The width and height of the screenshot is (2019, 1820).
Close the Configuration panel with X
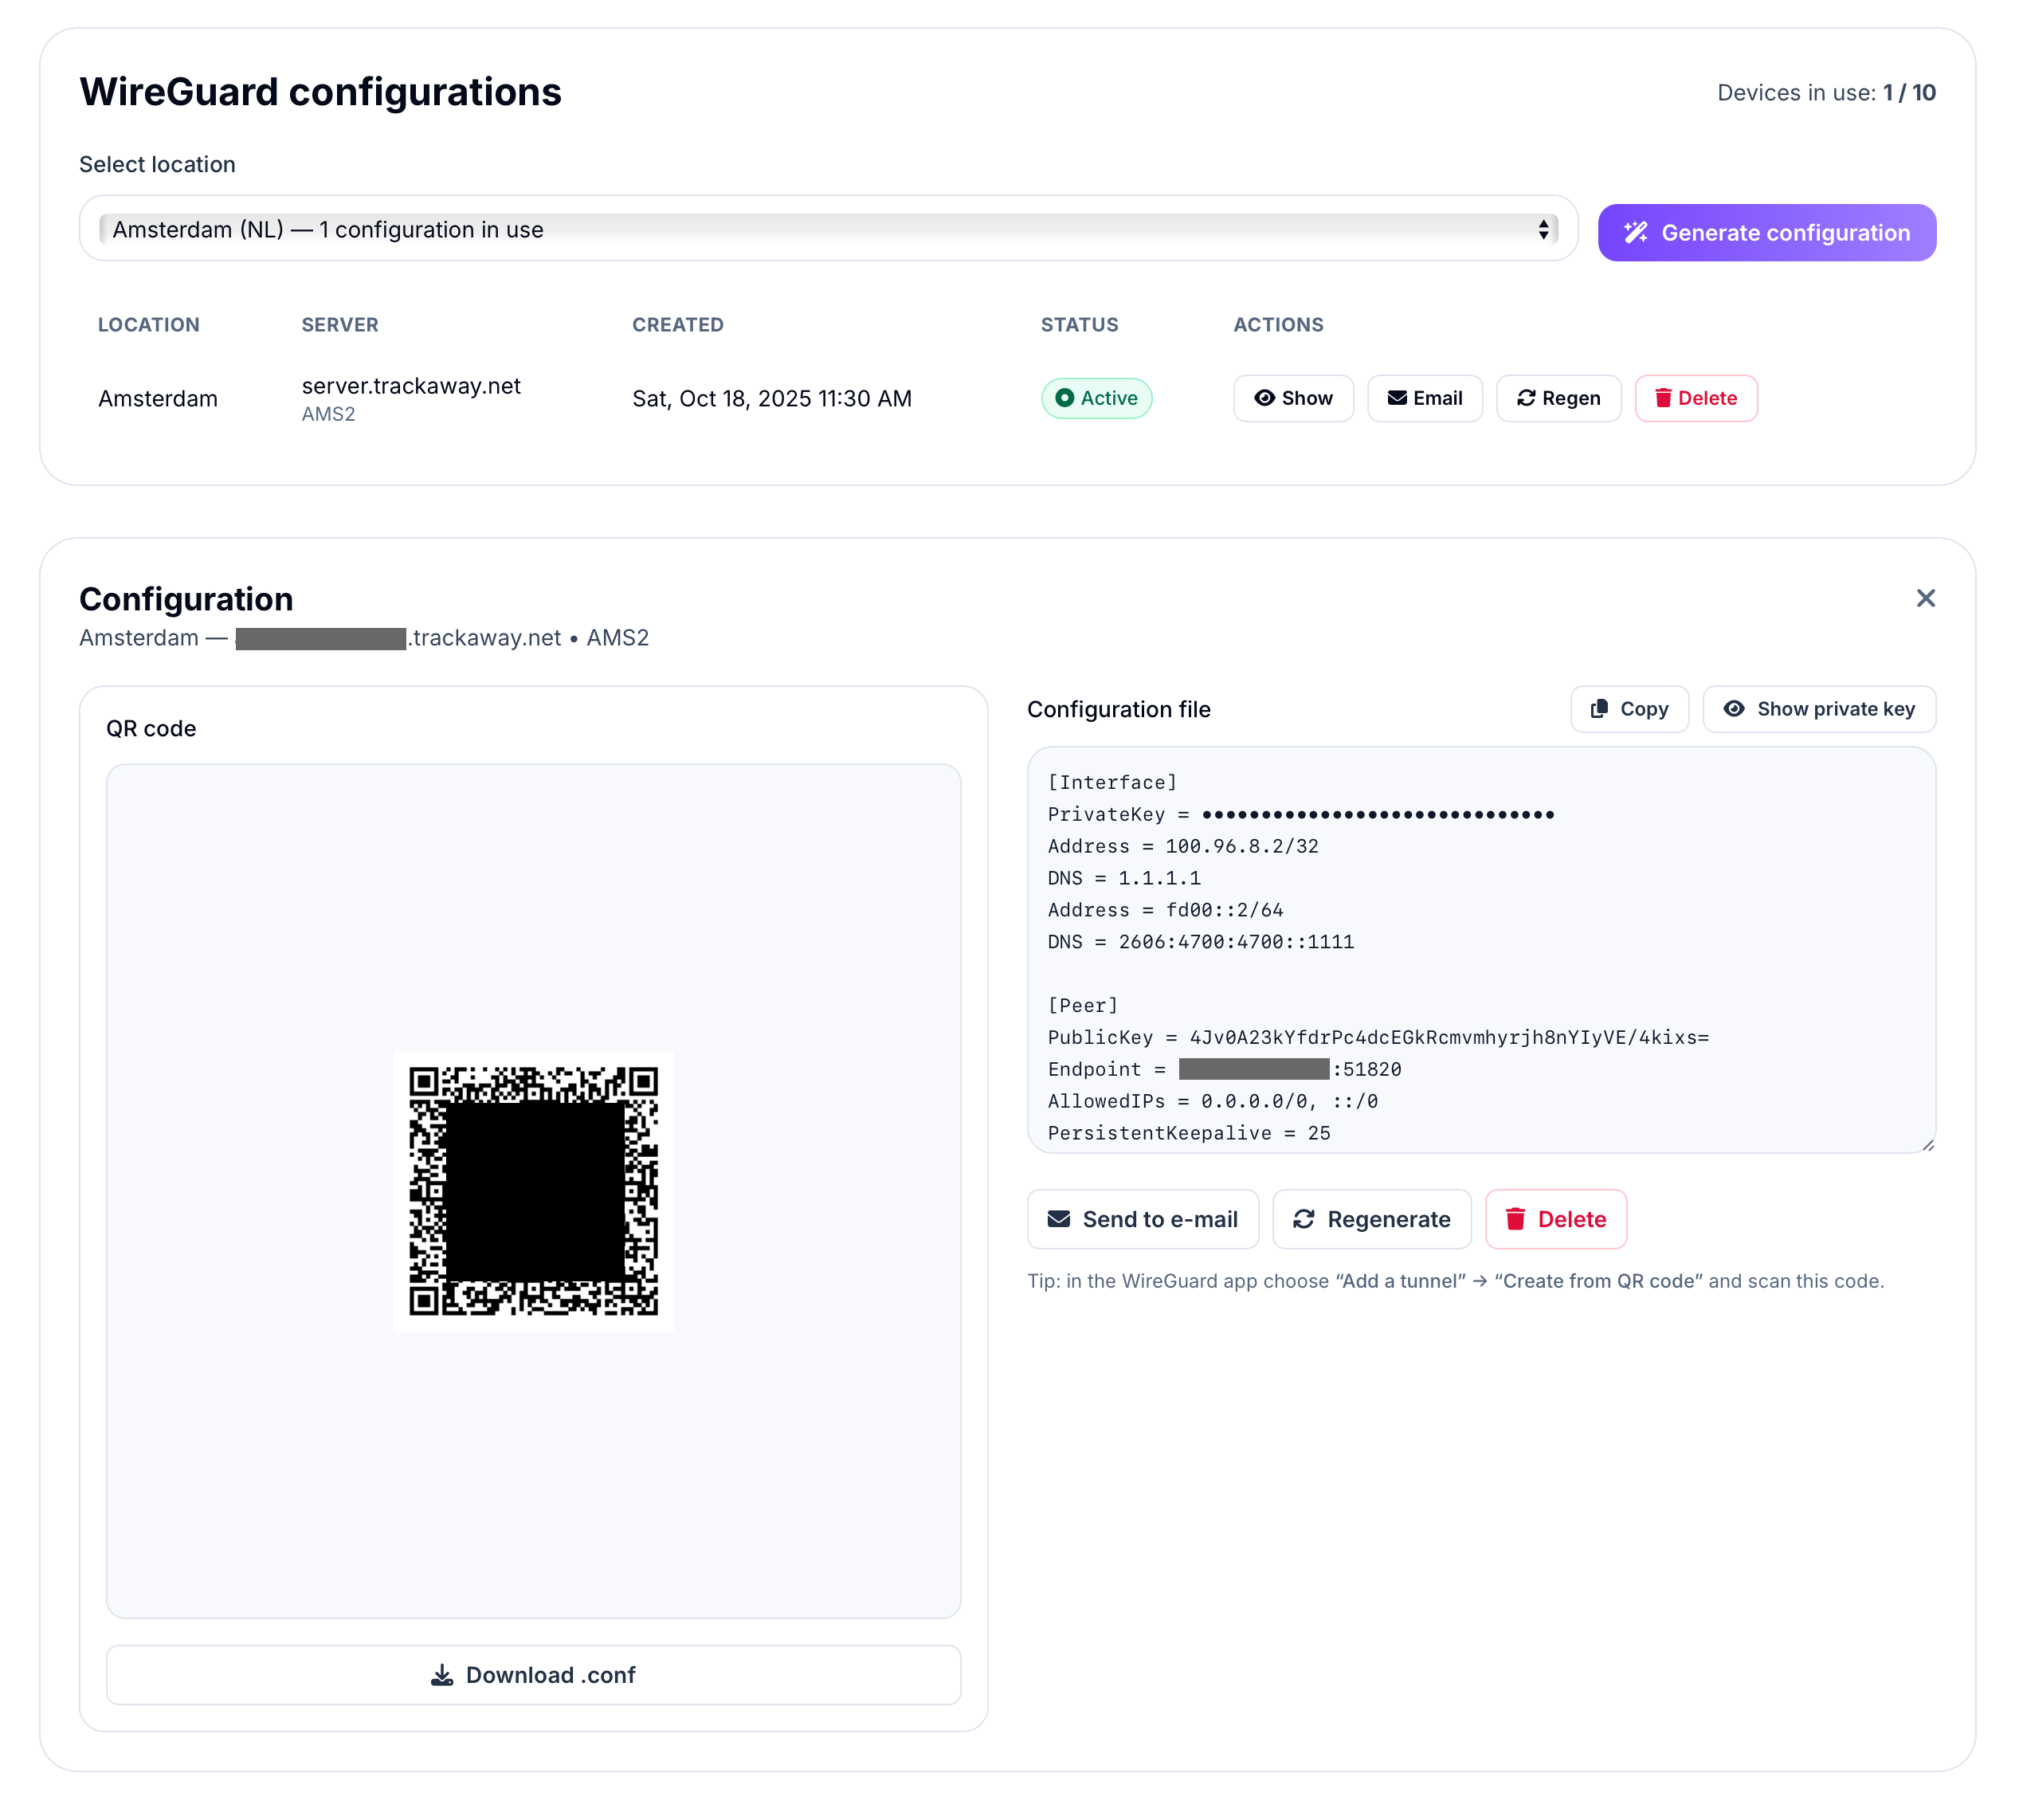(1925, 598)
